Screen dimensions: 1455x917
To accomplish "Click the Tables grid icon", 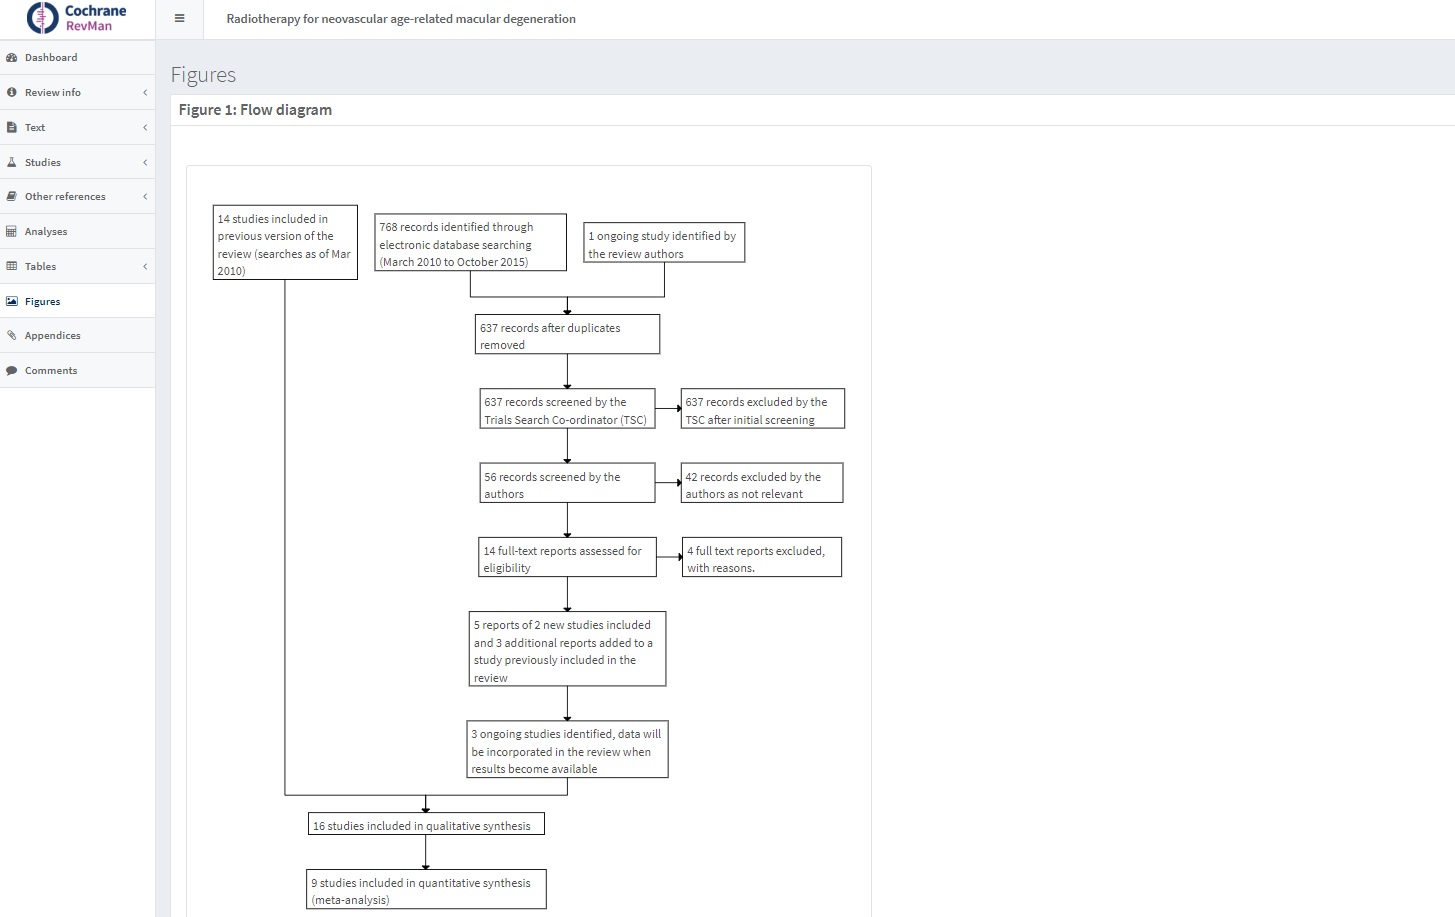I will [12, 266].
